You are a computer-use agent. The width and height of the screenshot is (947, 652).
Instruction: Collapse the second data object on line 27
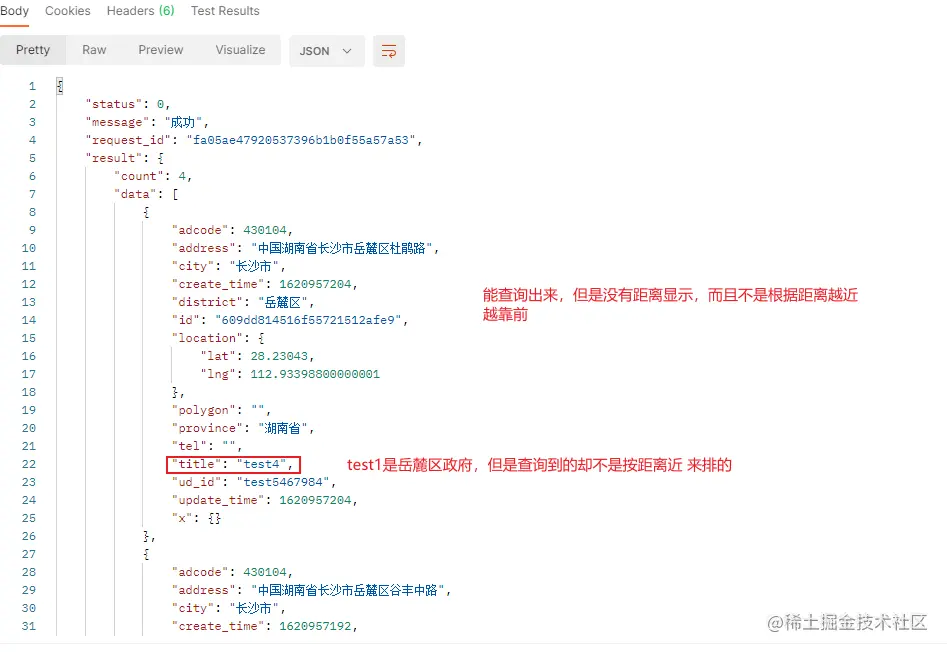[146, 554]
